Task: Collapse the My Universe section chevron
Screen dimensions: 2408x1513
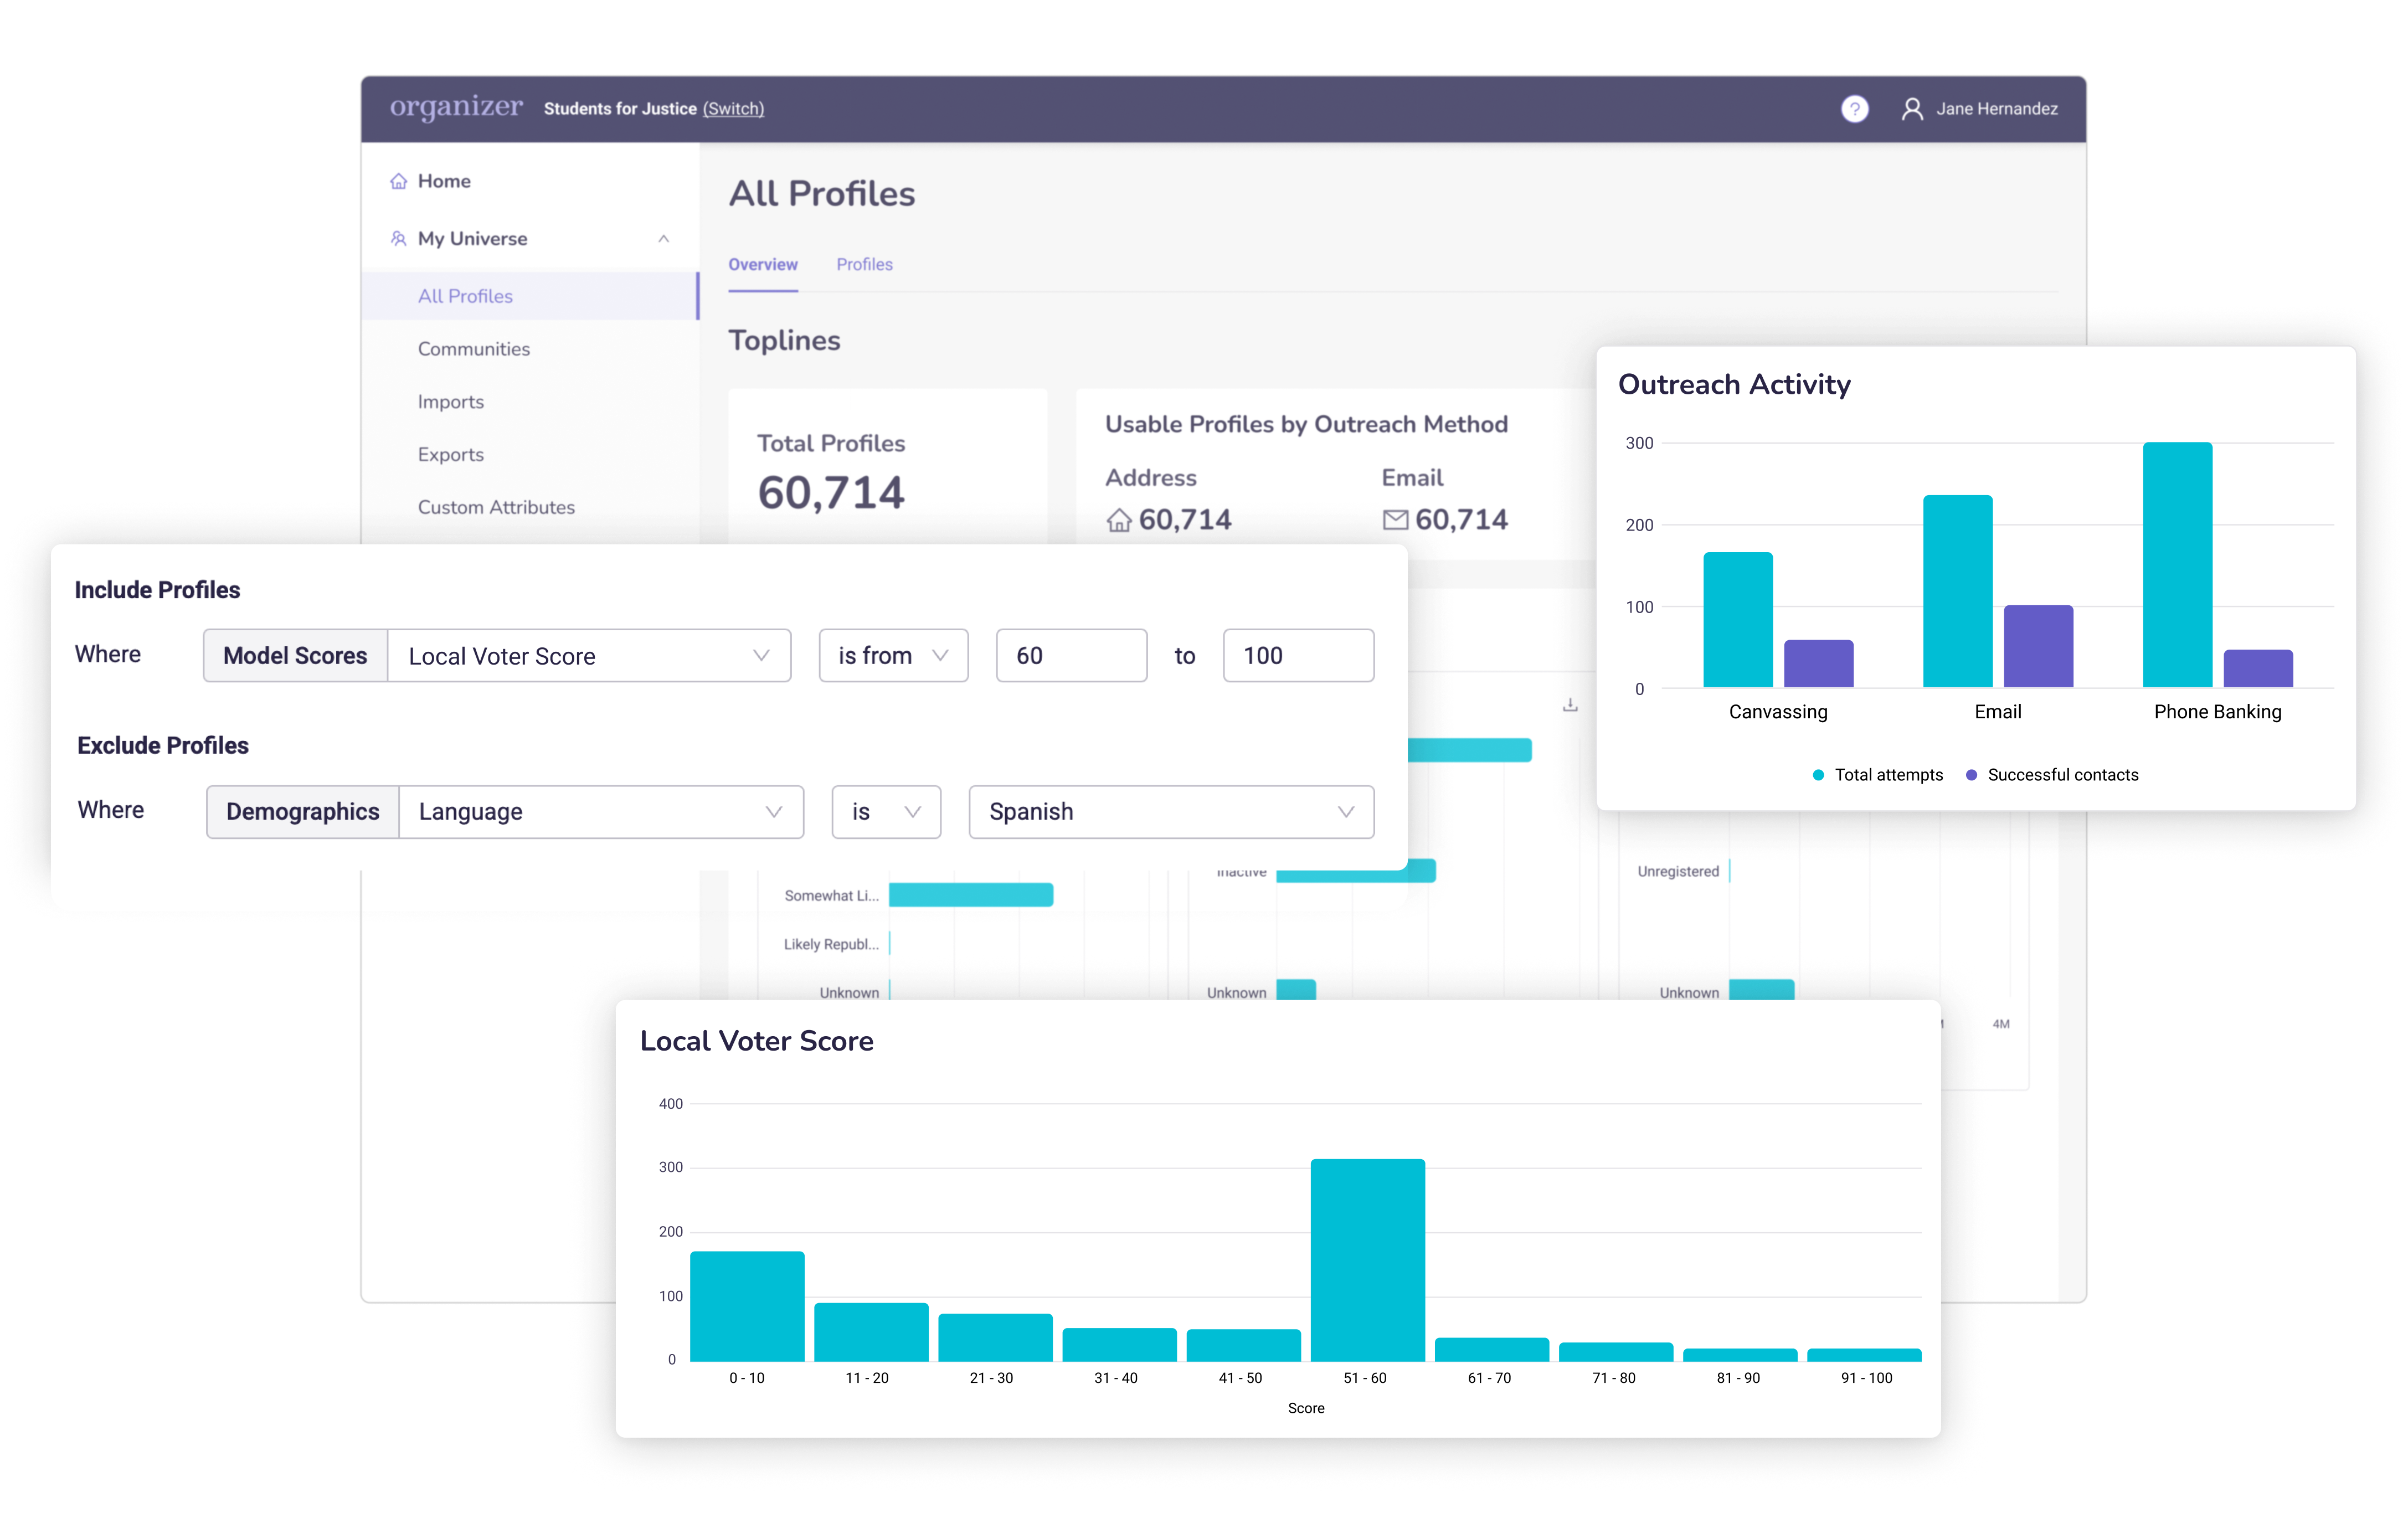Action: [x=663, y=238]
